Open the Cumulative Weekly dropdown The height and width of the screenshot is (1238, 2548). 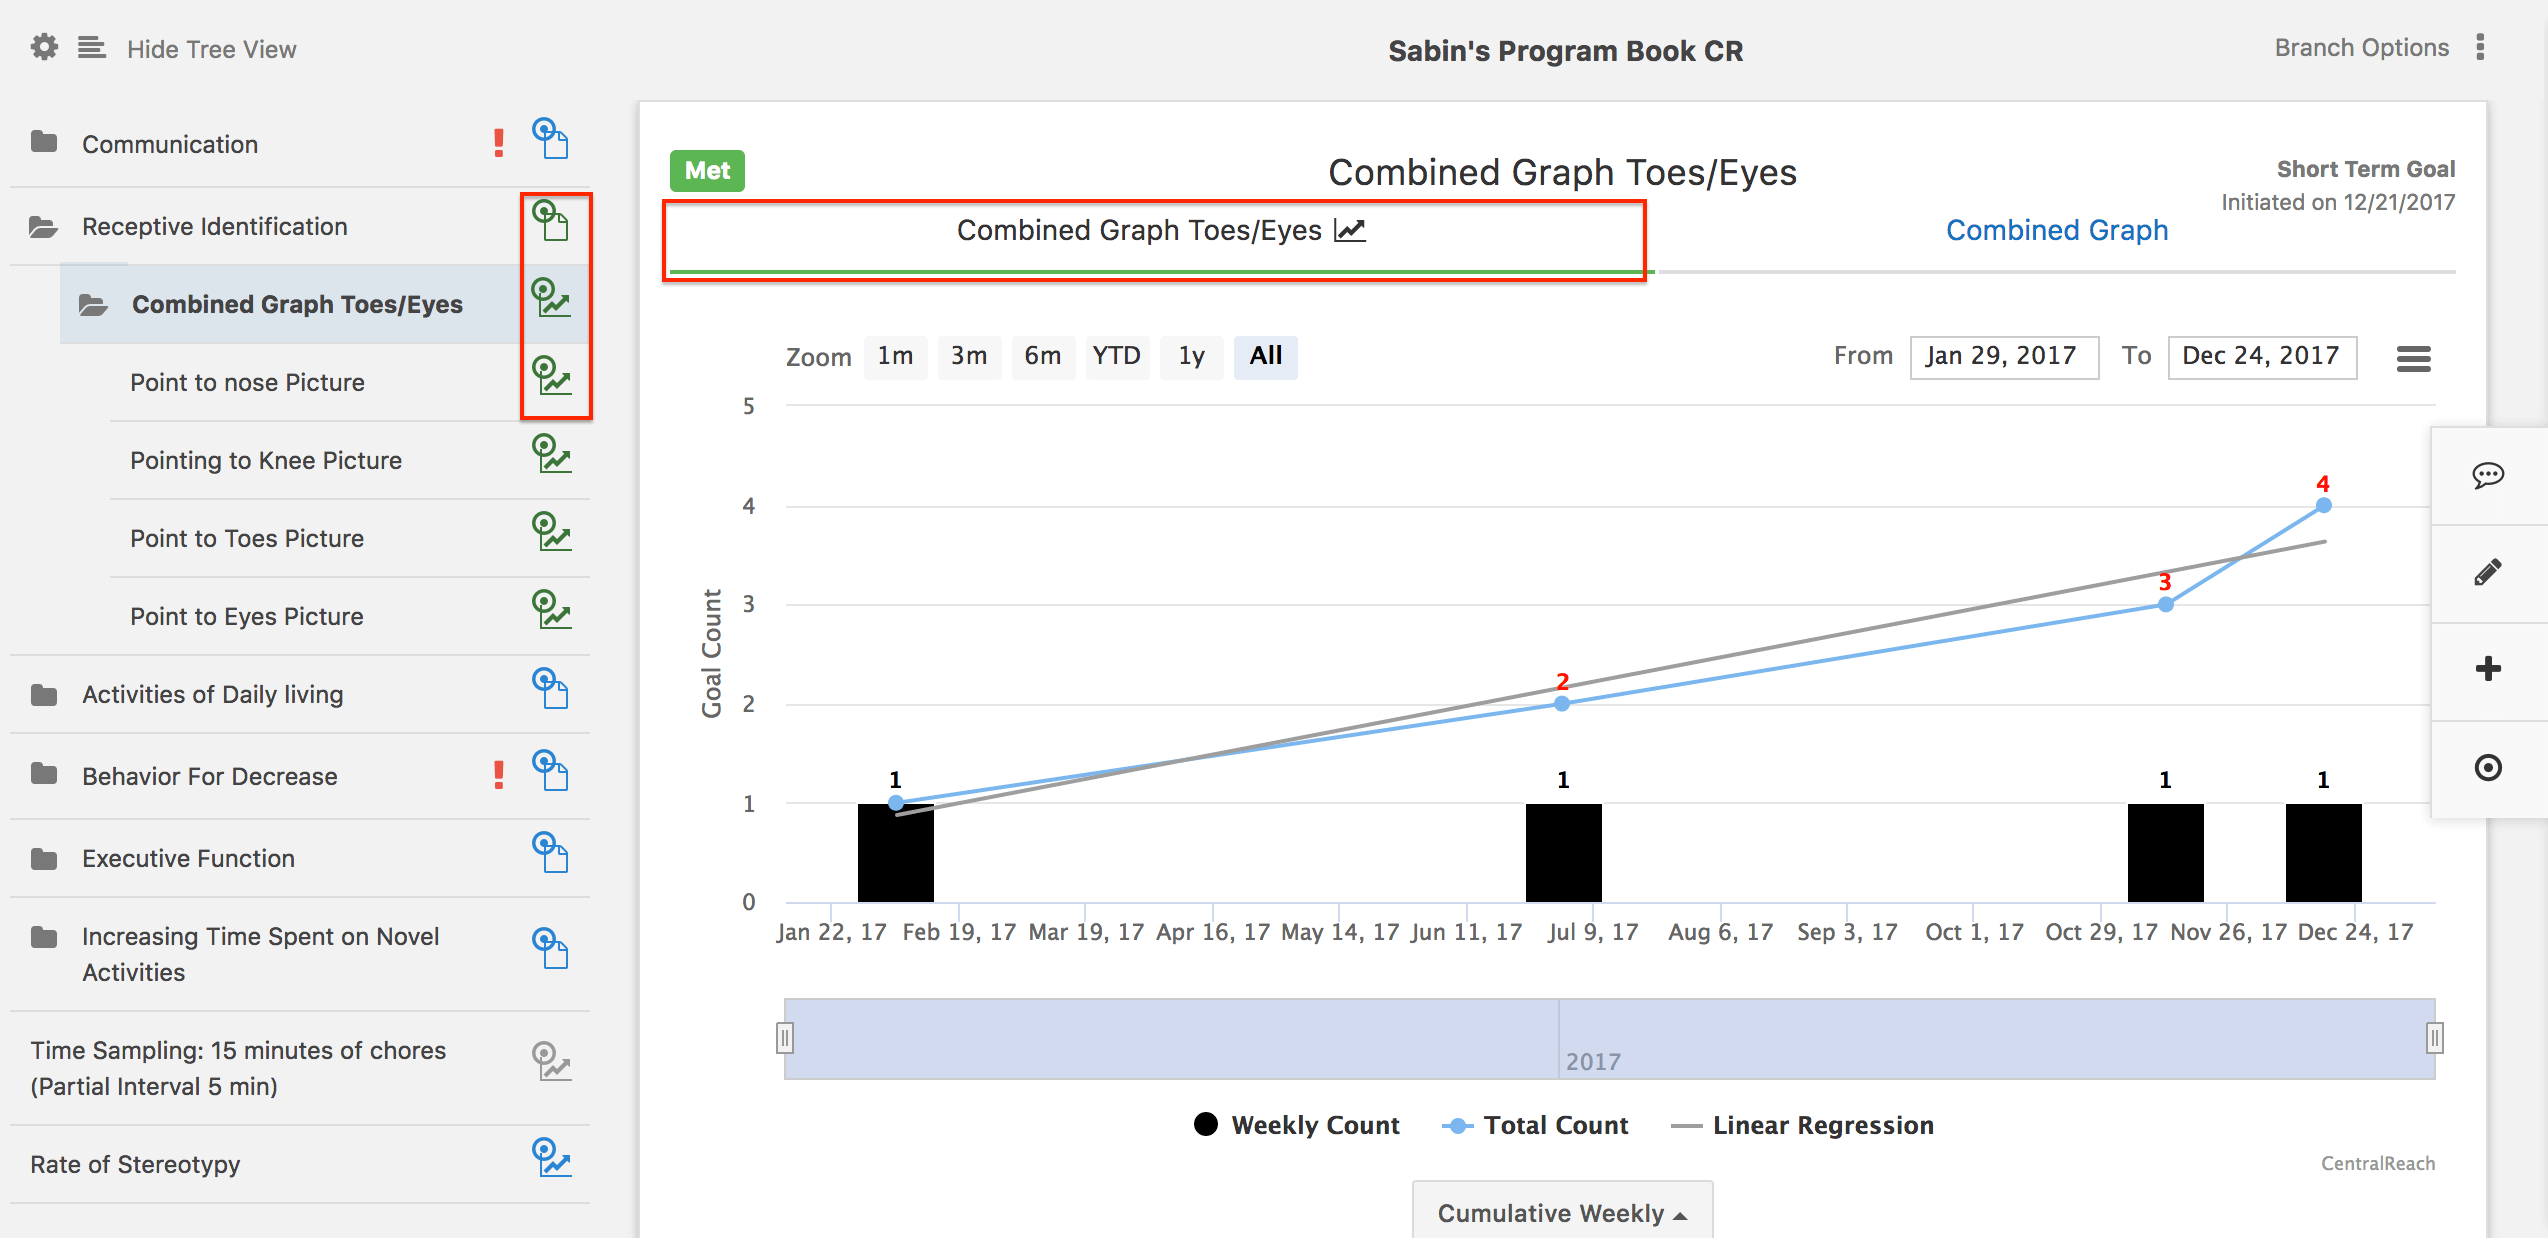click(1561, 1211)
